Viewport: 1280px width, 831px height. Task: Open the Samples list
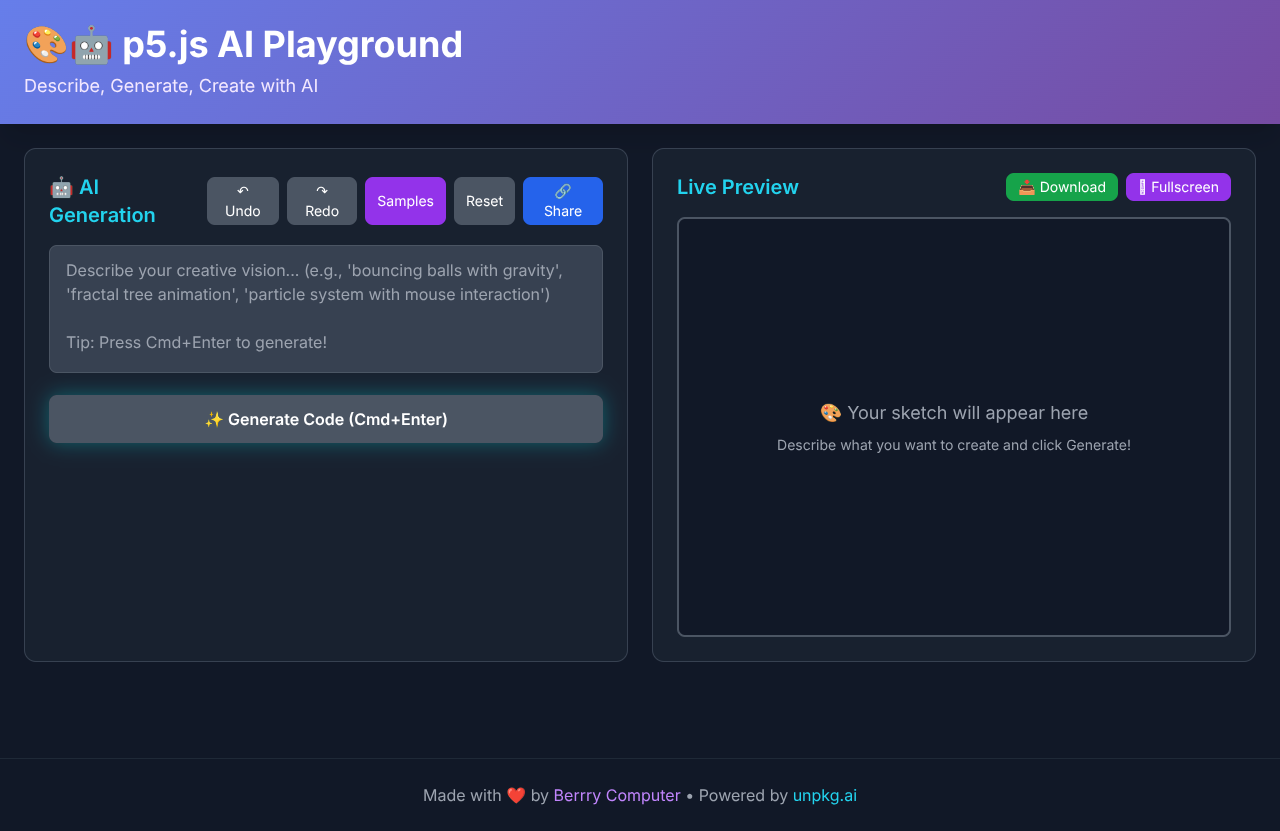405,201
